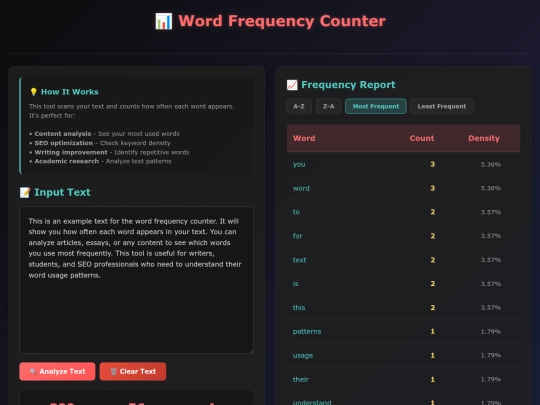Screen dimensions: 540x405
Task: Click the notepad icon beside Input Text
Action: 25,192
